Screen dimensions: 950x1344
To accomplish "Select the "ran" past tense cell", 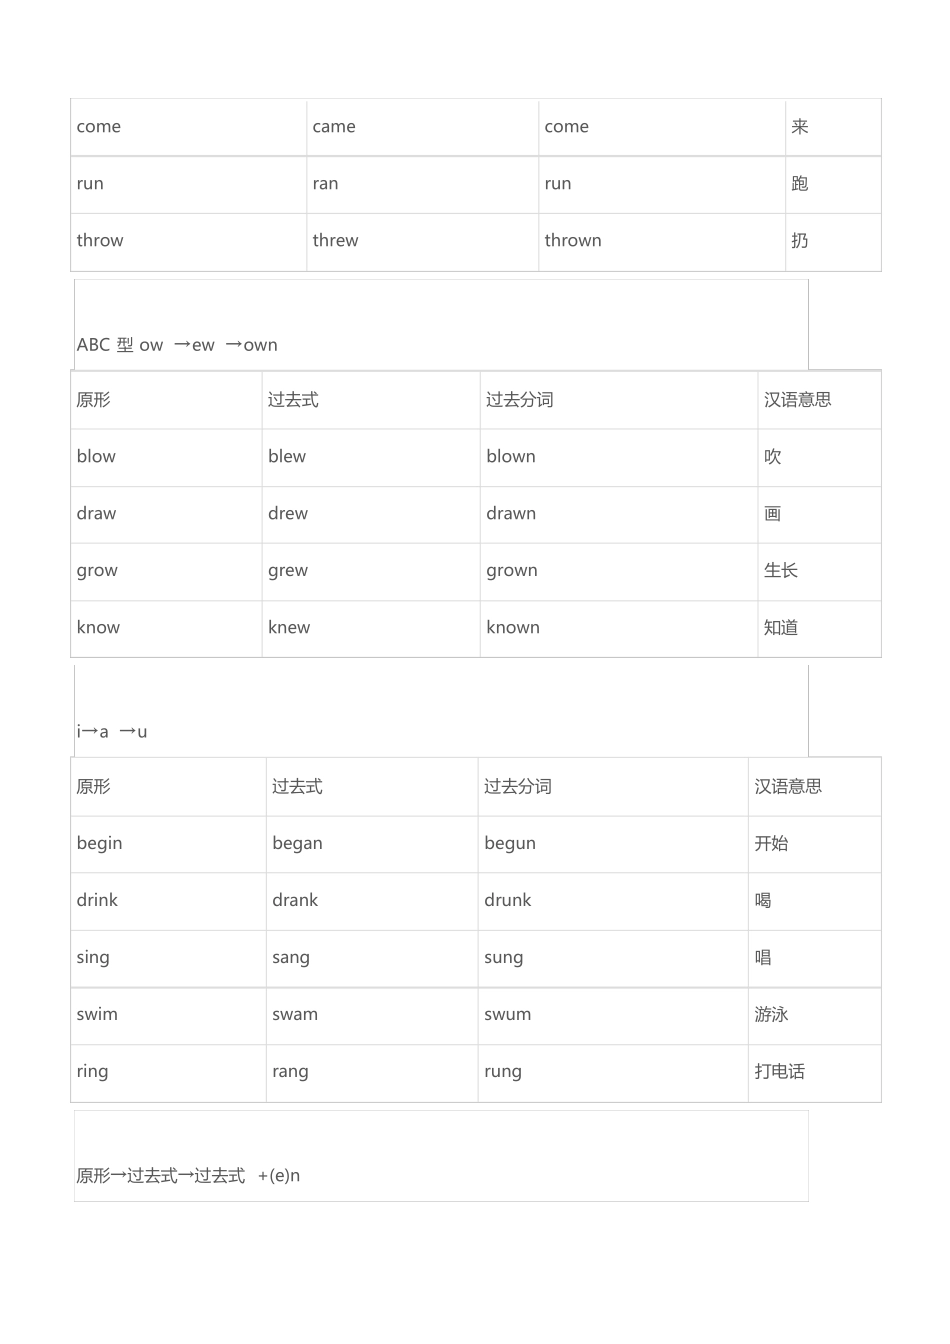I will (325, 184).
